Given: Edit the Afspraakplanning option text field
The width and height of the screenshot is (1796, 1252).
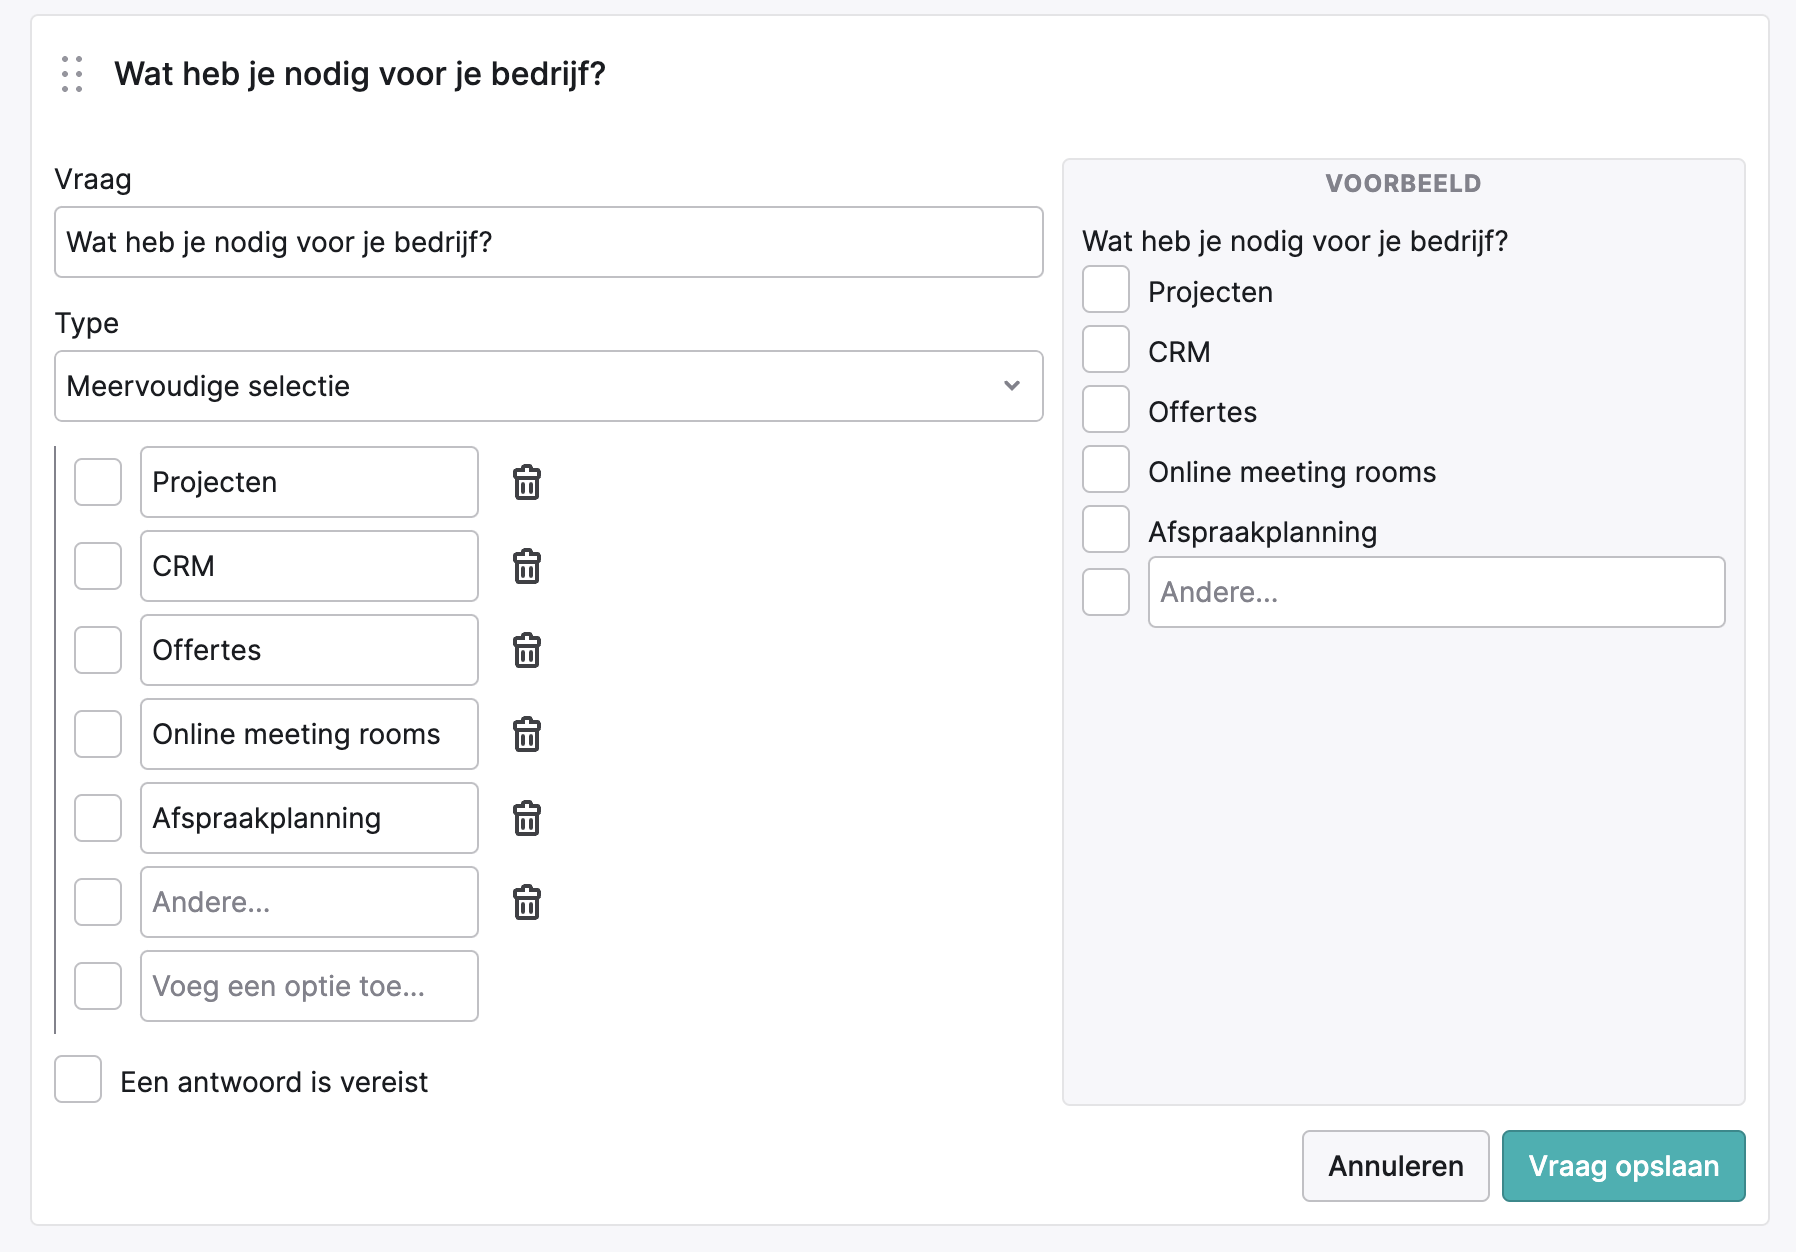Looking at the screenshot, I should coord(310,818).
